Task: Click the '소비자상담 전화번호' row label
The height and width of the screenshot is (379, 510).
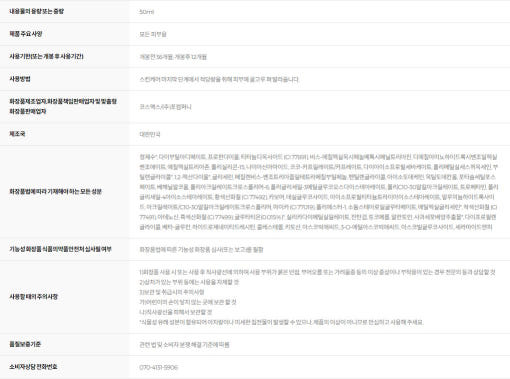Action: 33,367
